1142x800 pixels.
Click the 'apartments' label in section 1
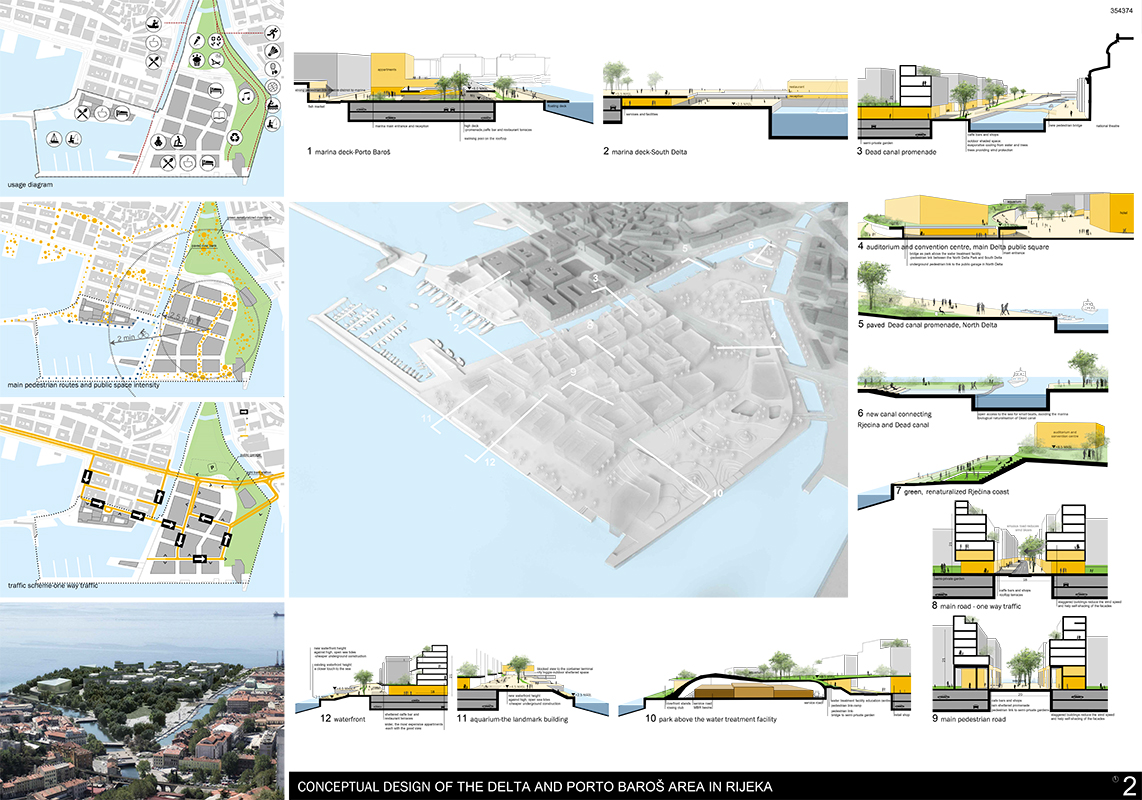tap(387, 70)
